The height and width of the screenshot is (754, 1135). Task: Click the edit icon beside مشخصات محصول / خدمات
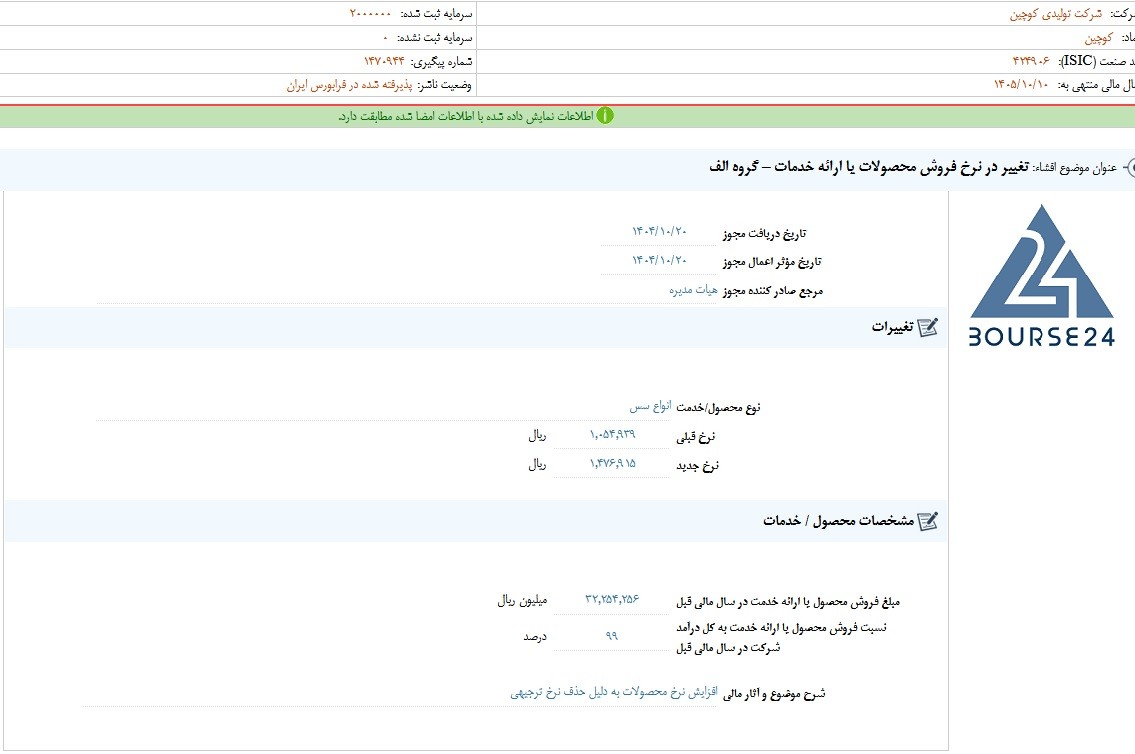tap(927, 521)
